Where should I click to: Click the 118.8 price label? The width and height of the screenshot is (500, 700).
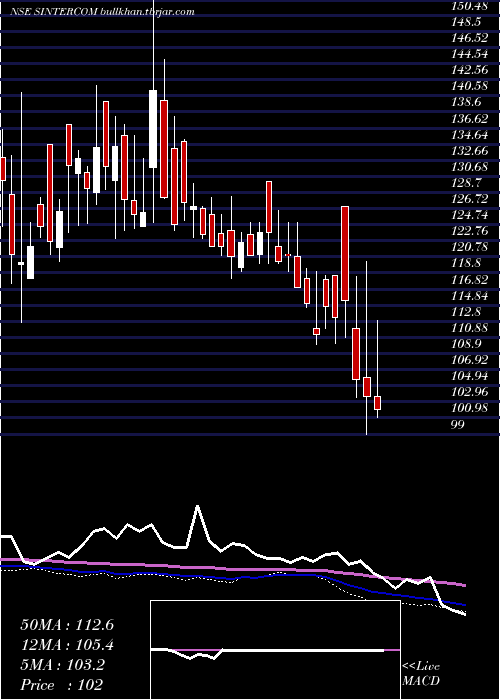click(x=466, y=263)
